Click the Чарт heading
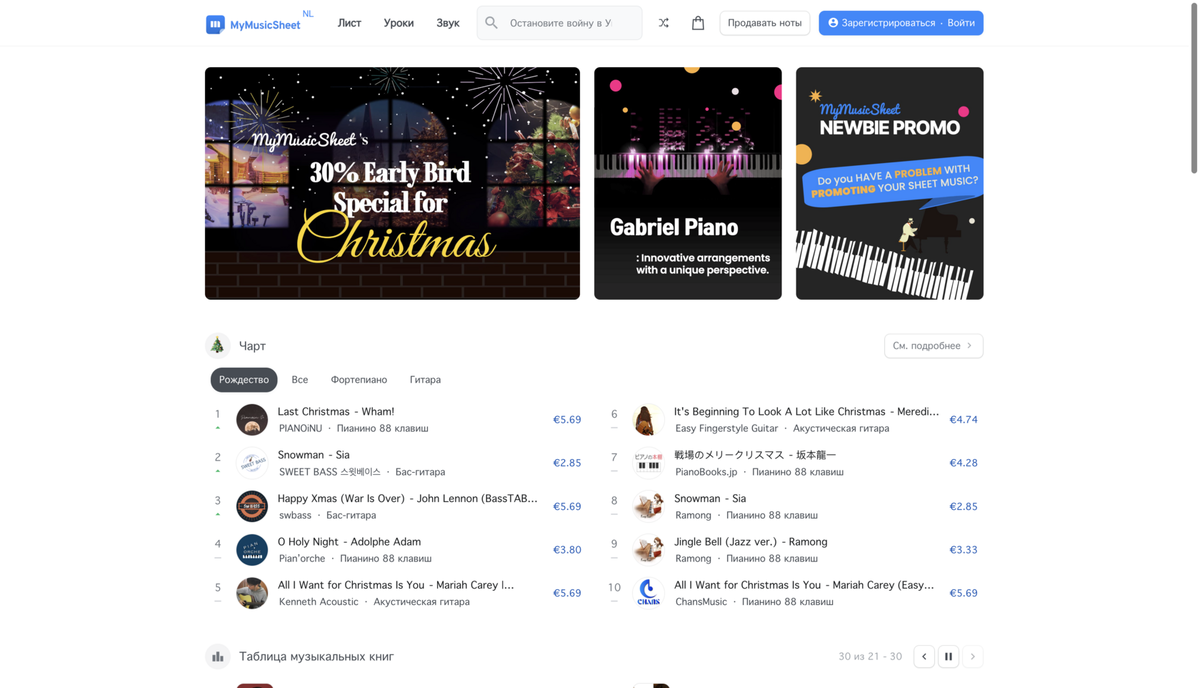Viewport: 1200px width, 688px height. click(x=252, y=346)
